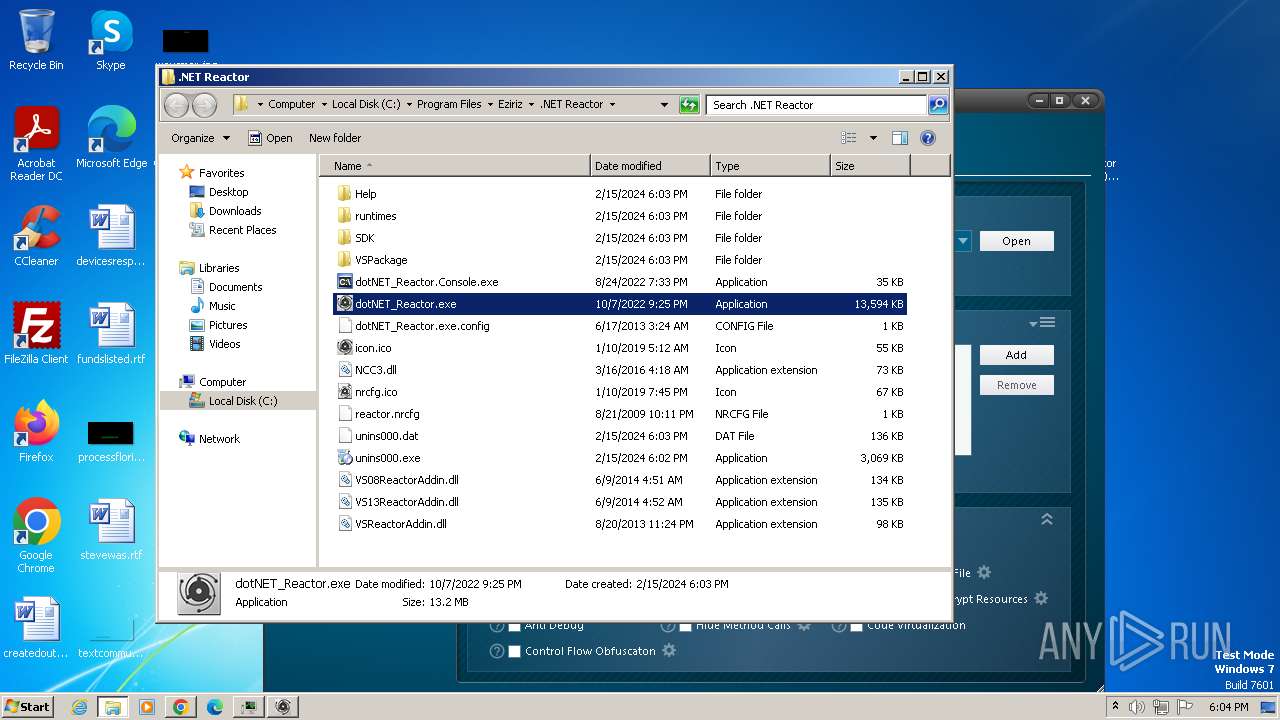Viewport: 1280px width, 720px height.
Task: Show hidden system tray icons
Action: (x=1116, y=706)
